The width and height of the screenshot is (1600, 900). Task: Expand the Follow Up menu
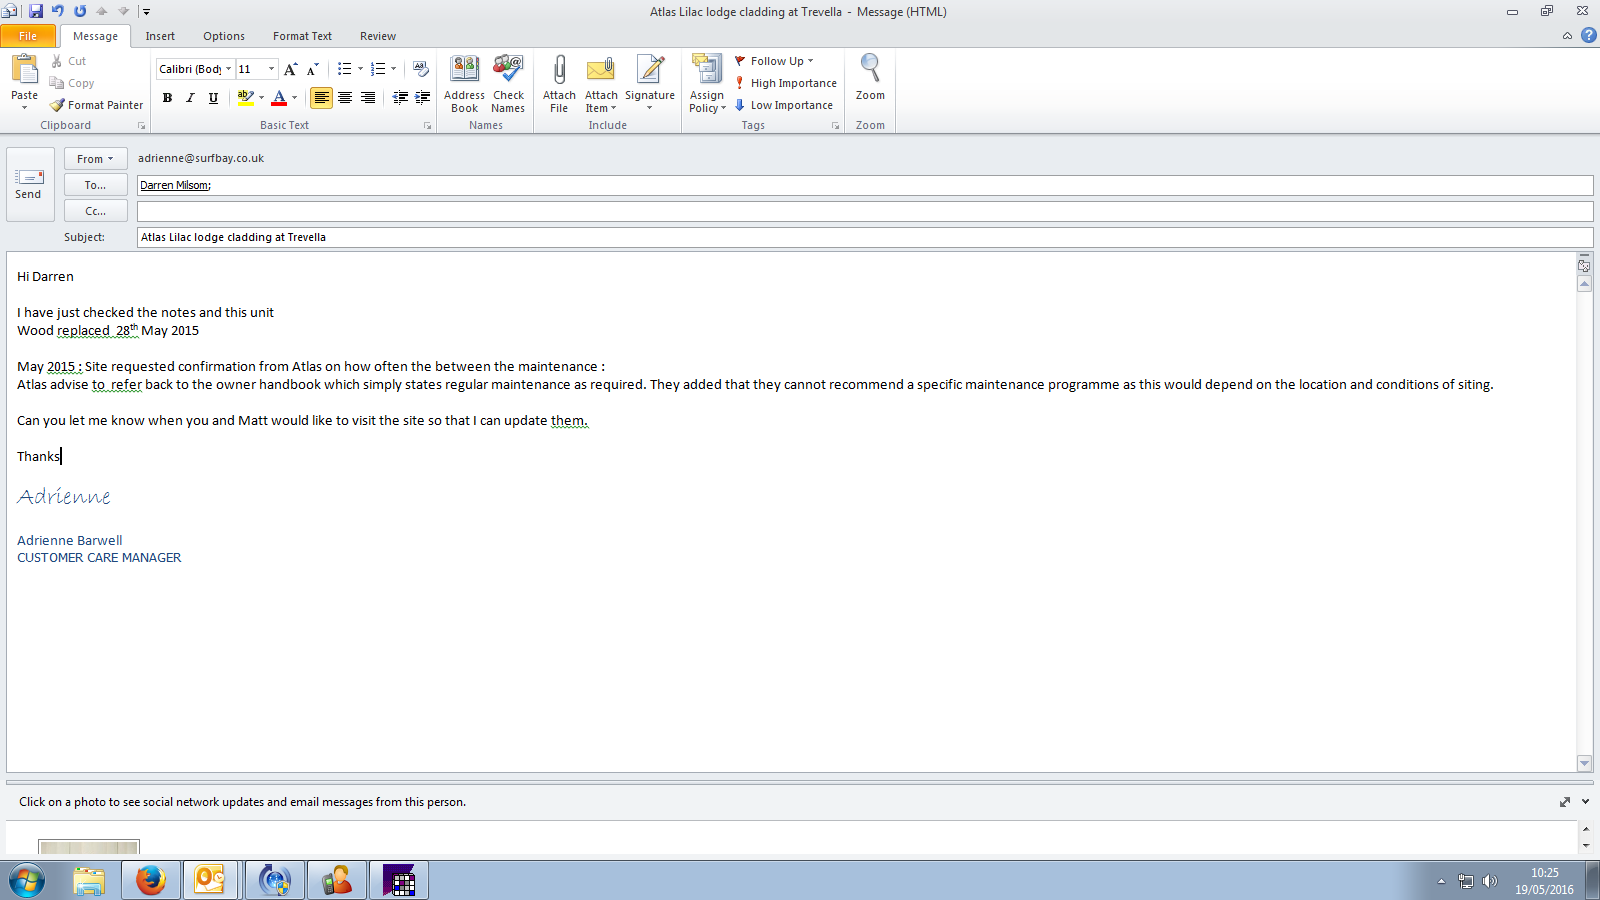click(x=775, y=61)
